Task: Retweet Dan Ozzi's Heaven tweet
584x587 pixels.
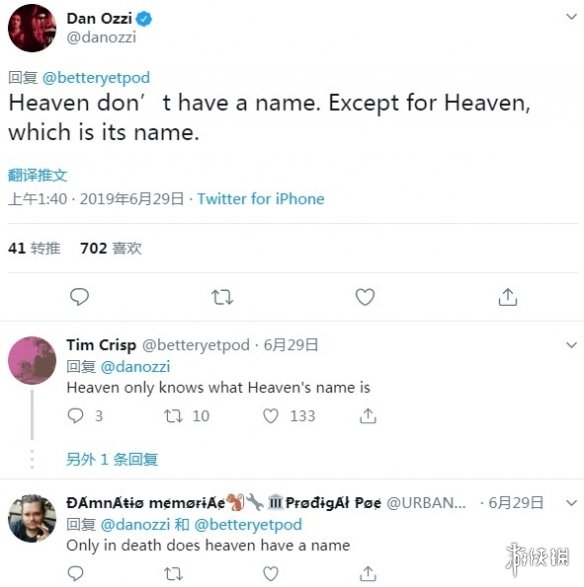Action: click(222, 297)
